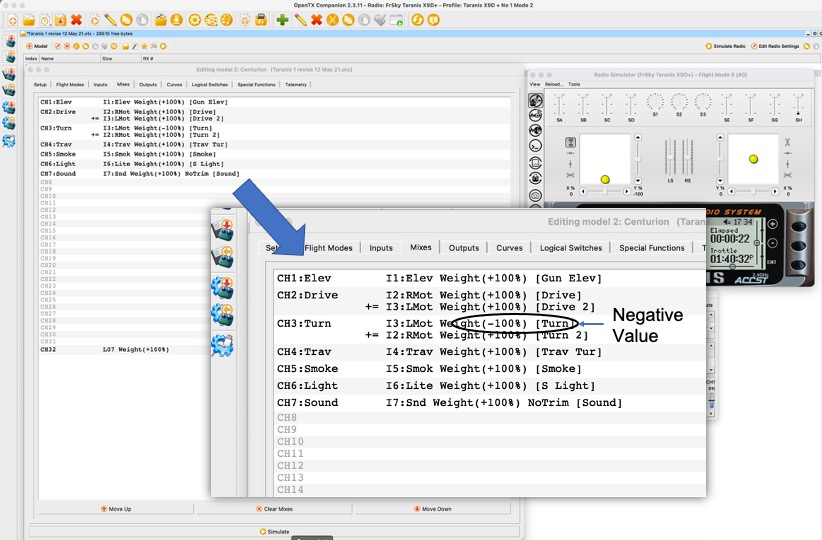Click the orange gear settings icon in top toolbar
Screen dimensions: 822x540
(x=194, y=20)
